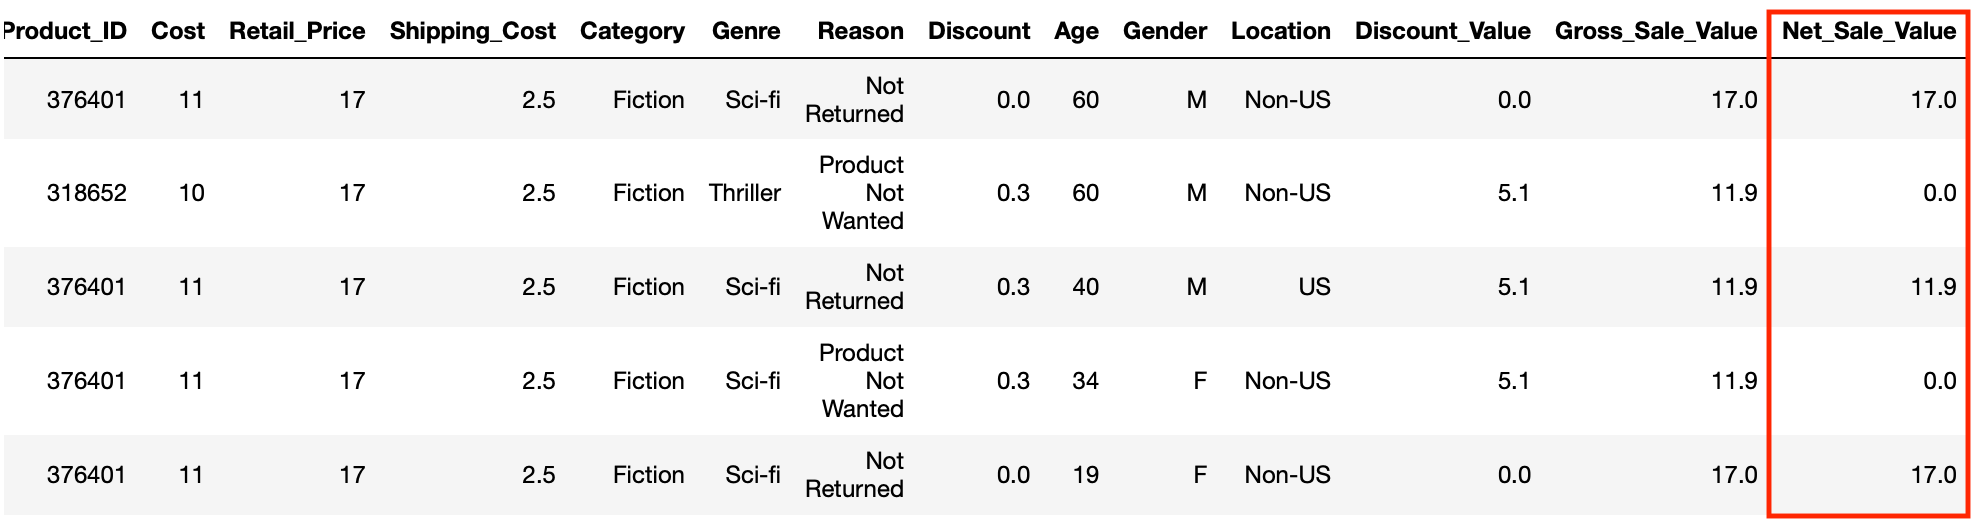This screenshot has height=530, width=1982.
Task: Select the highlighted Net_Sale_Value column header
Action: [x=1868, y=31]
